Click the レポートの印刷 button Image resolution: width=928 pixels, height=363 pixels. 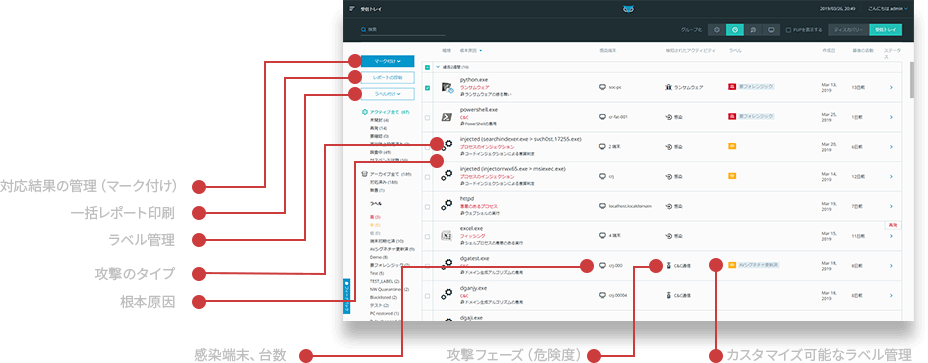tap(388, 77)
